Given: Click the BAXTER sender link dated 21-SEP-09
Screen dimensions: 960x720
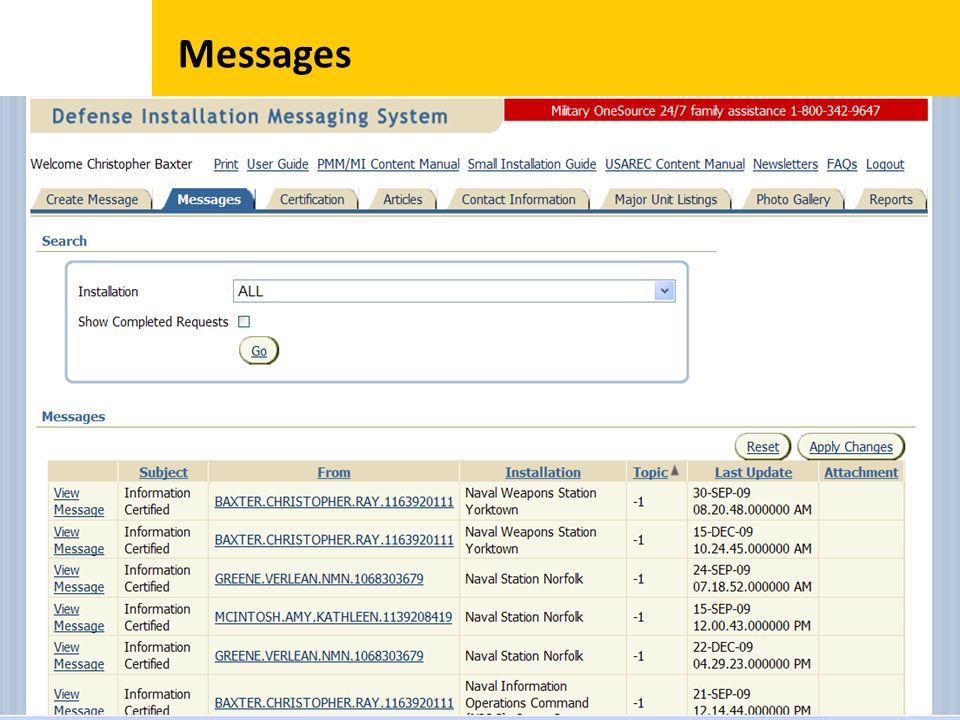Looking at the screenshot, I should click(x=334, y=703).
